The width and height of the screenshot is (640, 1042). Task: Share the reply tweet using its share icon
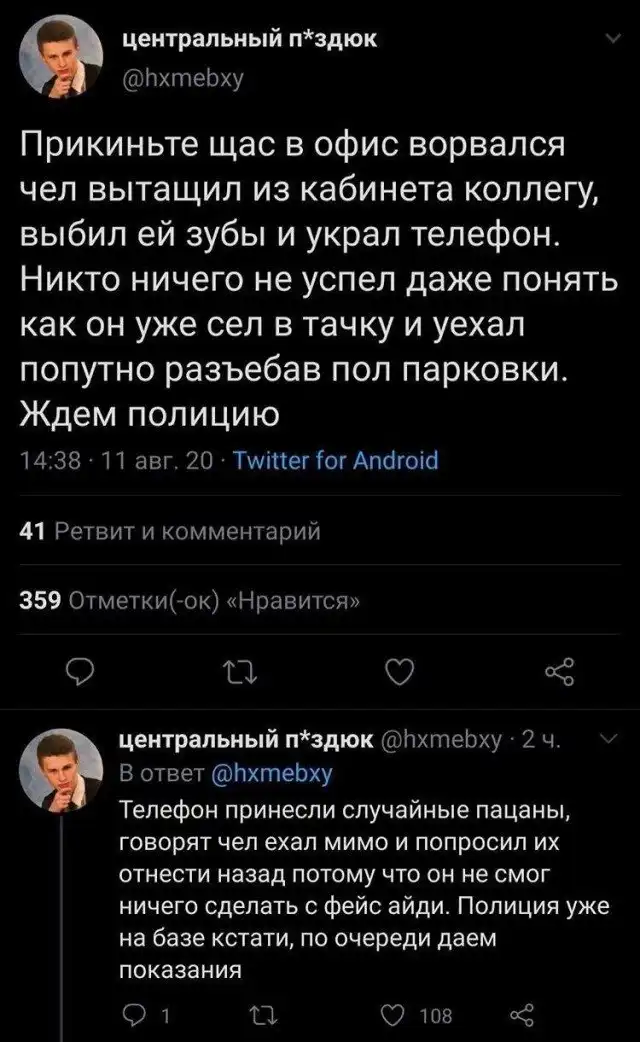(522, 1016)
